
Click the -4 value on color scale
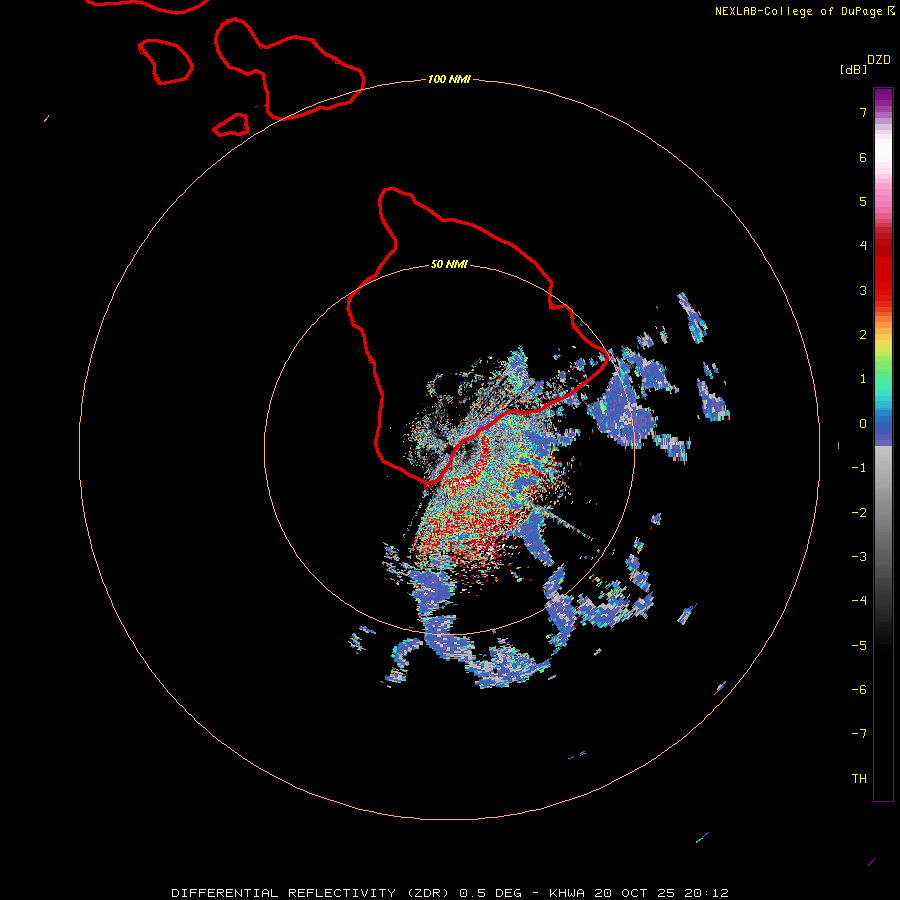[x=859, y=601]
